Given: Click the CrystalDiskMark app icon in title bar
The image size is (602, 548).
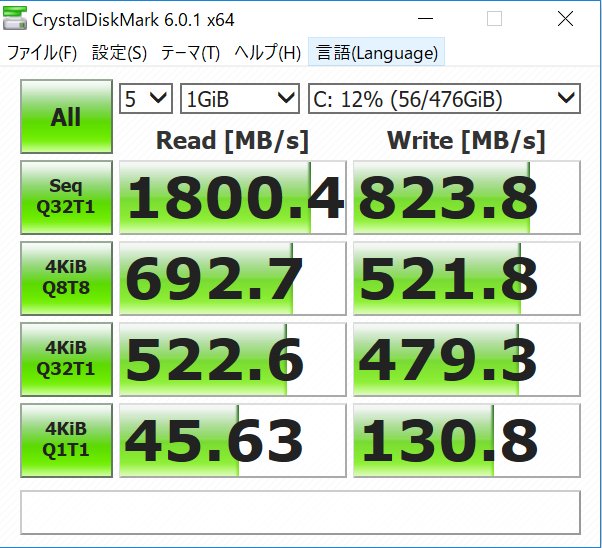Looking at the screenshot, I should (x=17, y=19).
